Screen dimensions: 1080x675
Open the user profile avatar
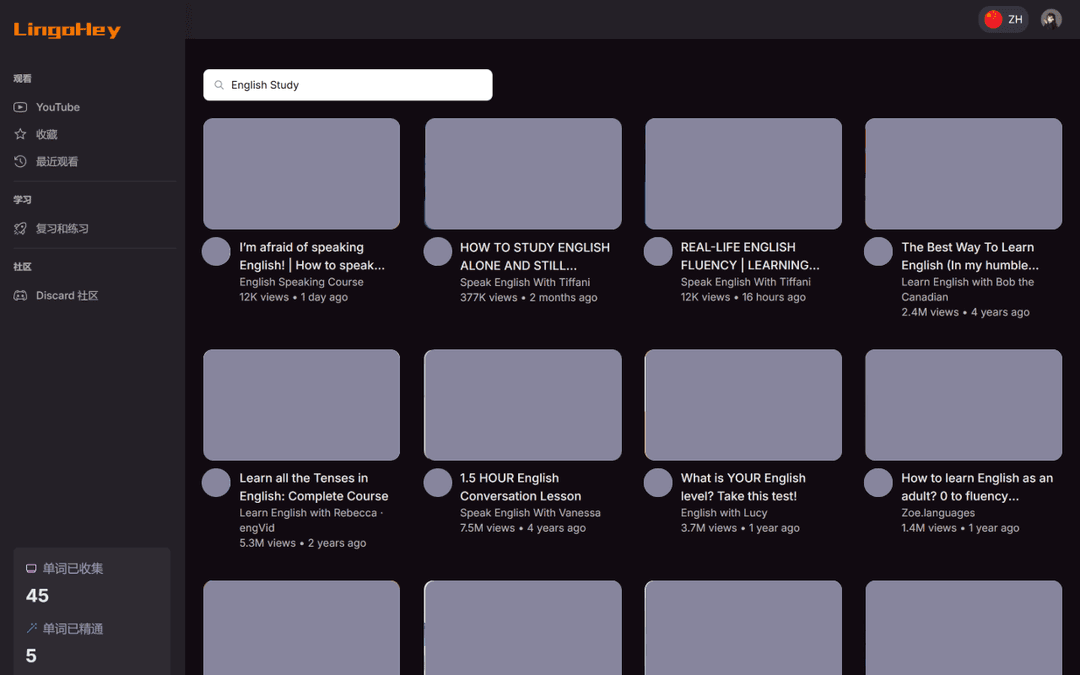(1050, 19)
